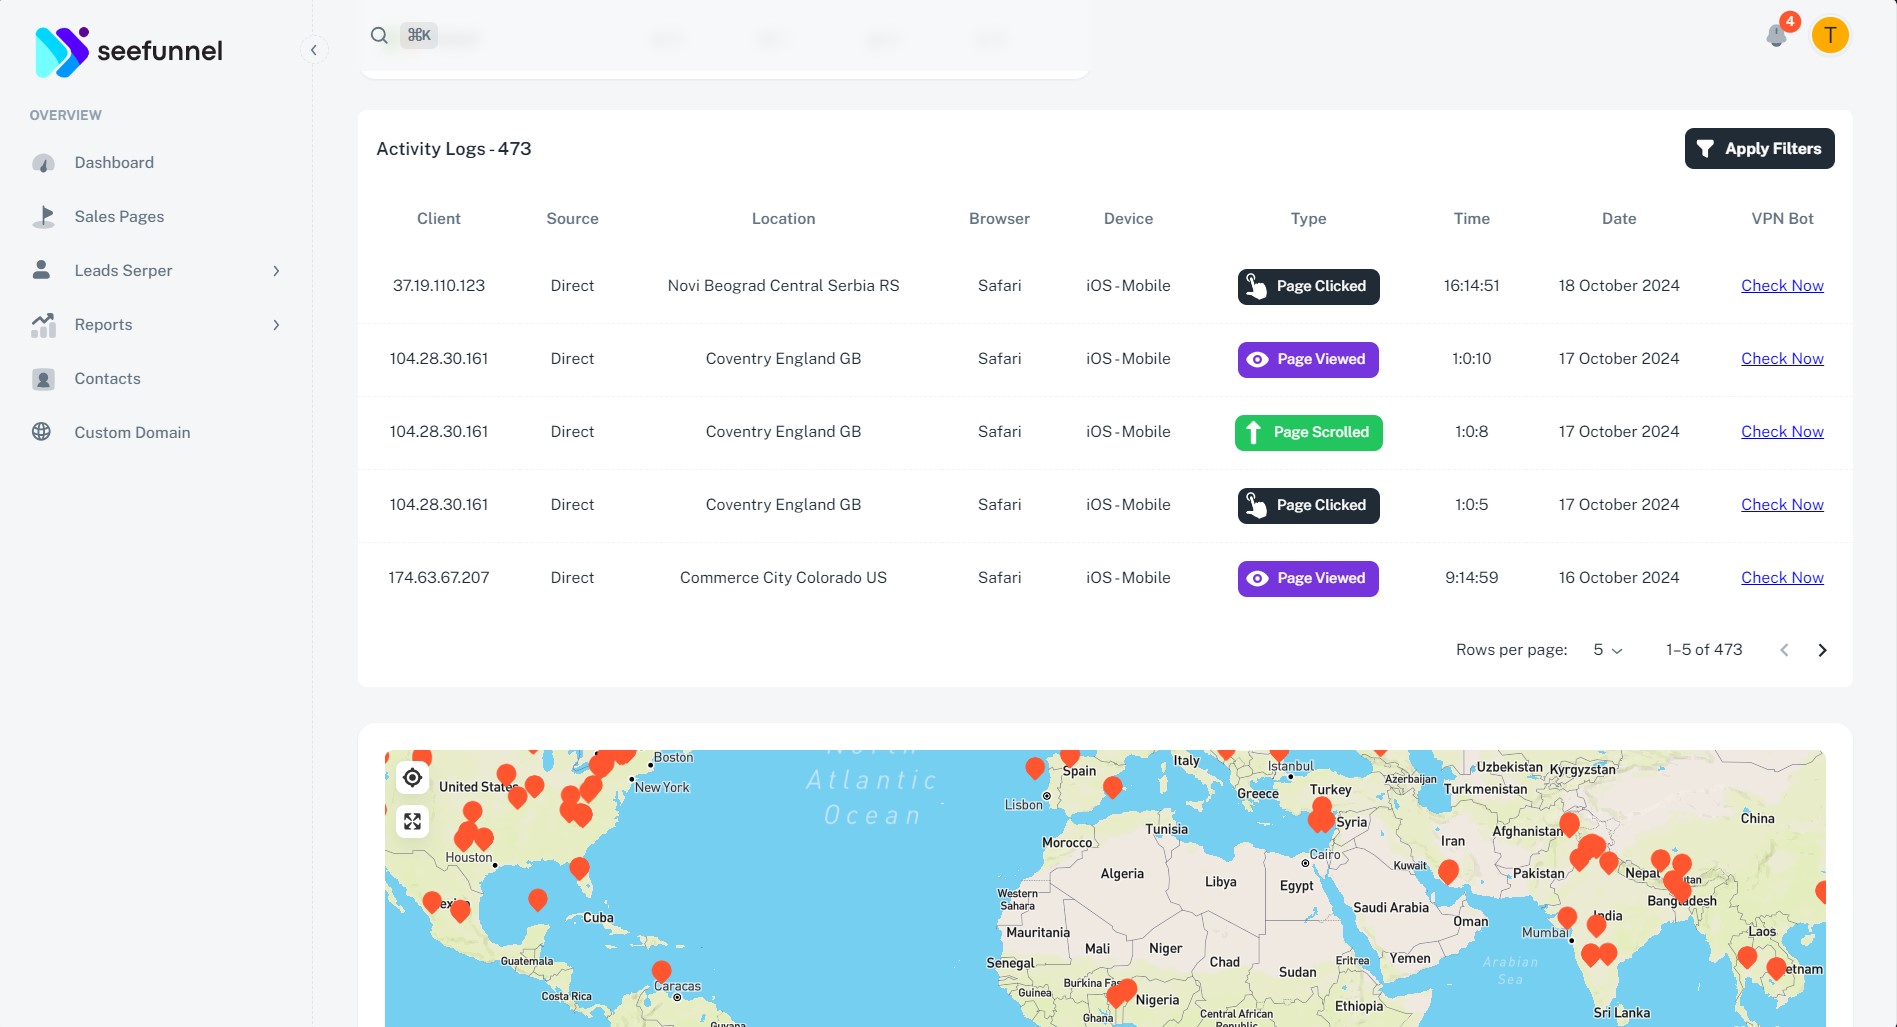Viewport: 1897px width, 1027px height.
Task: Click the Page Clicked badge at 16:14:51
Action: 1308,287
